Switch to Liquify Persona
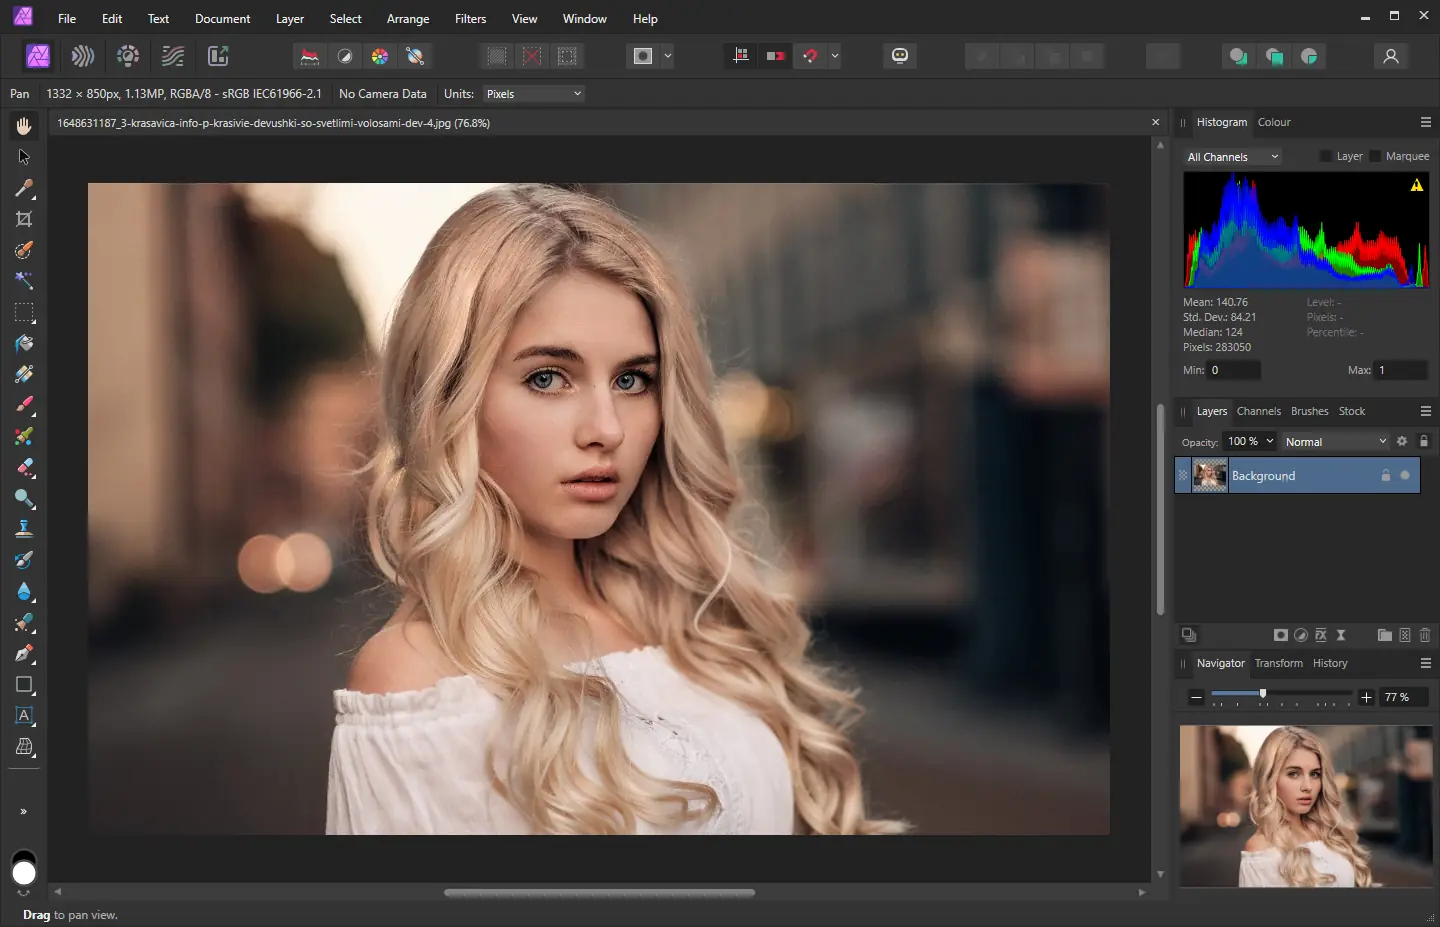The width and height of the screenshot is (1440, 927). 83,56
